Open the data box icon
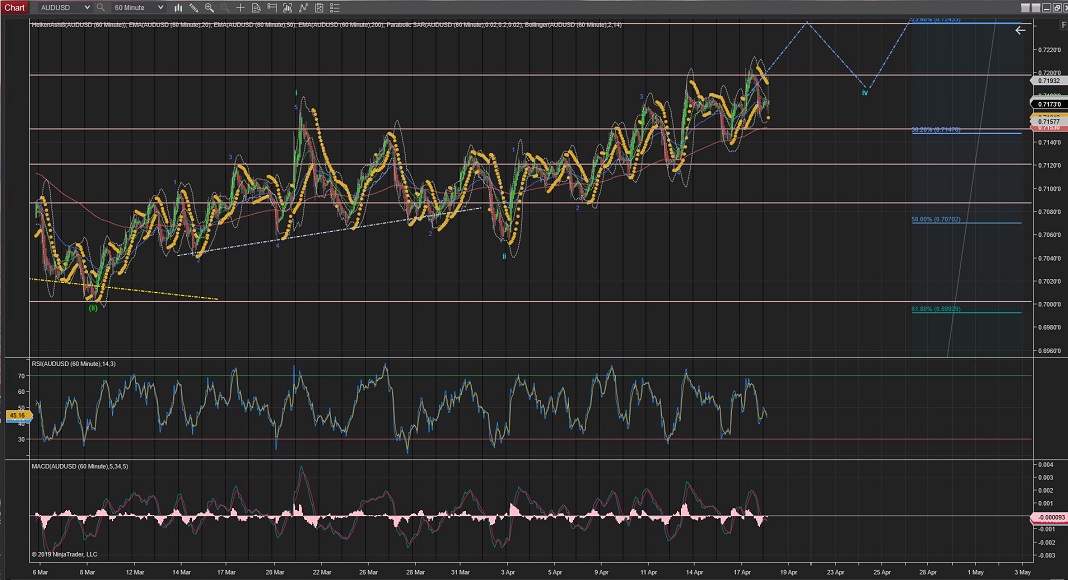This screenshot has width=1068, height=580. (x=256, y=7)
